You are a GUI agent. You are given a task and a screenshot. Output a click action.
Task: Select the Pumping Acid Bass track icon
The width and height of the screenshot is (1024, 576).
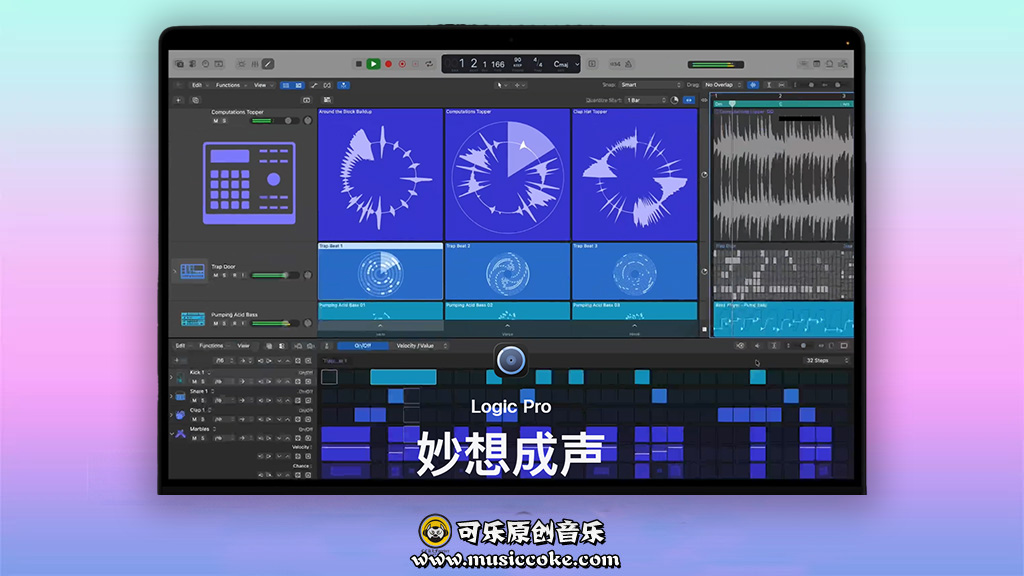(x=193, y=319)
